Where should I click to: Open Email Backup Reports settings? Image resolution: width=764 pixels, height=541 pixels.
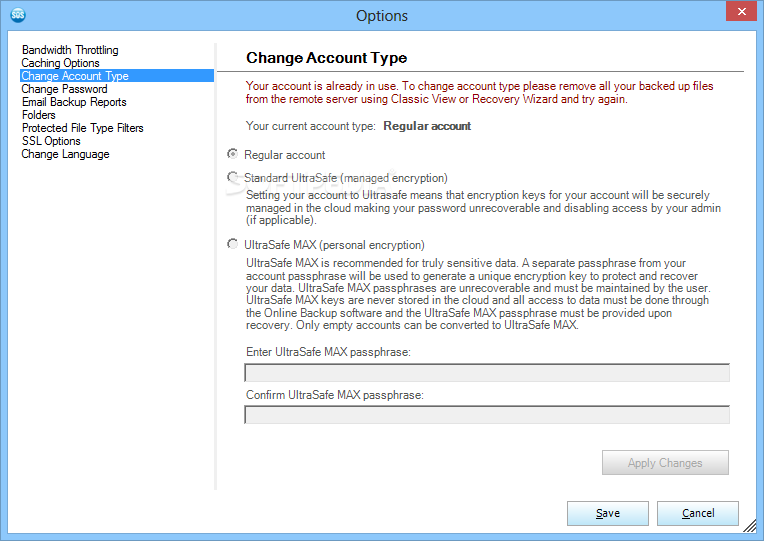74,102
